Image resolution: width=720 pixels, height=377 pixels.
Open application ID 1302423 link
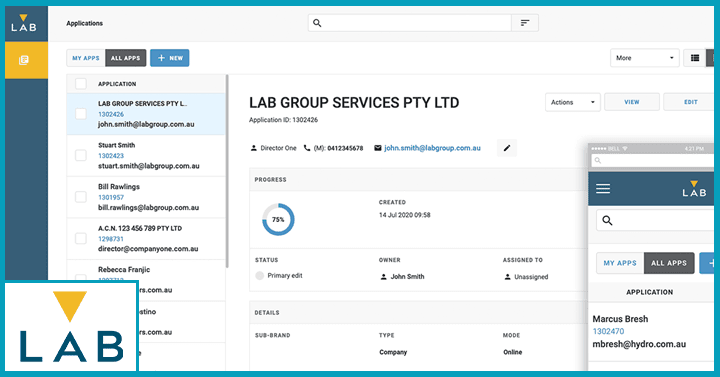pyautogui.click(x=111, y=156)
